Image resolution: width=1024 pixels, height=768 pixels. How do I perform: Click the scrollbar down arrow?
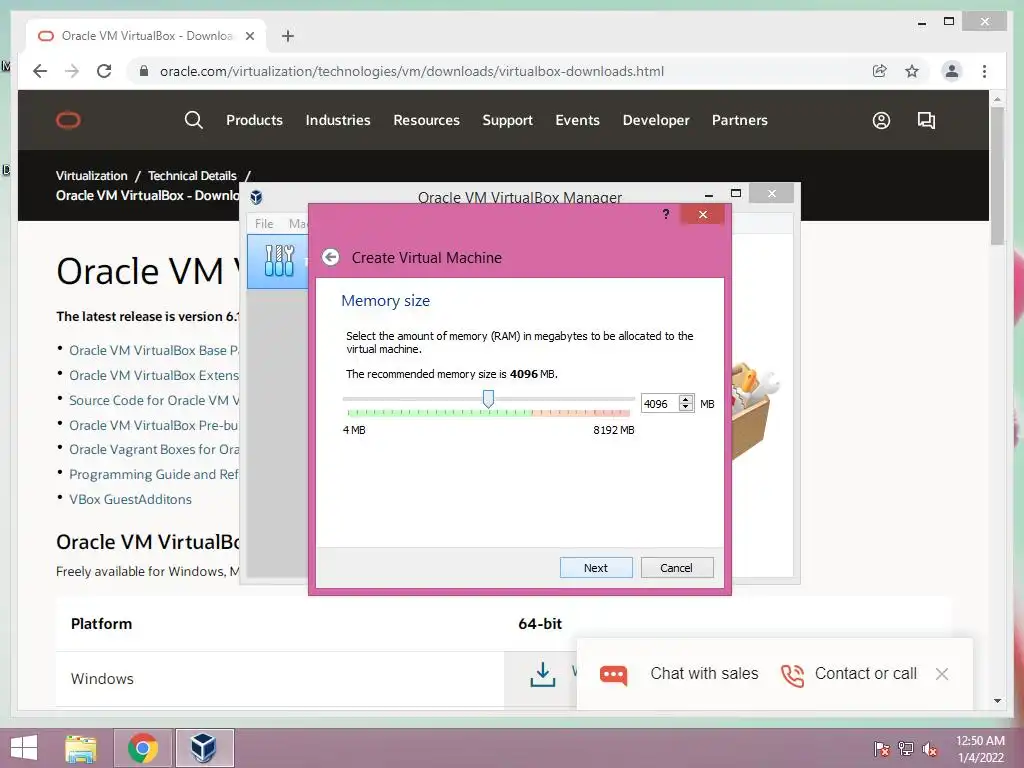coord(997,701)
